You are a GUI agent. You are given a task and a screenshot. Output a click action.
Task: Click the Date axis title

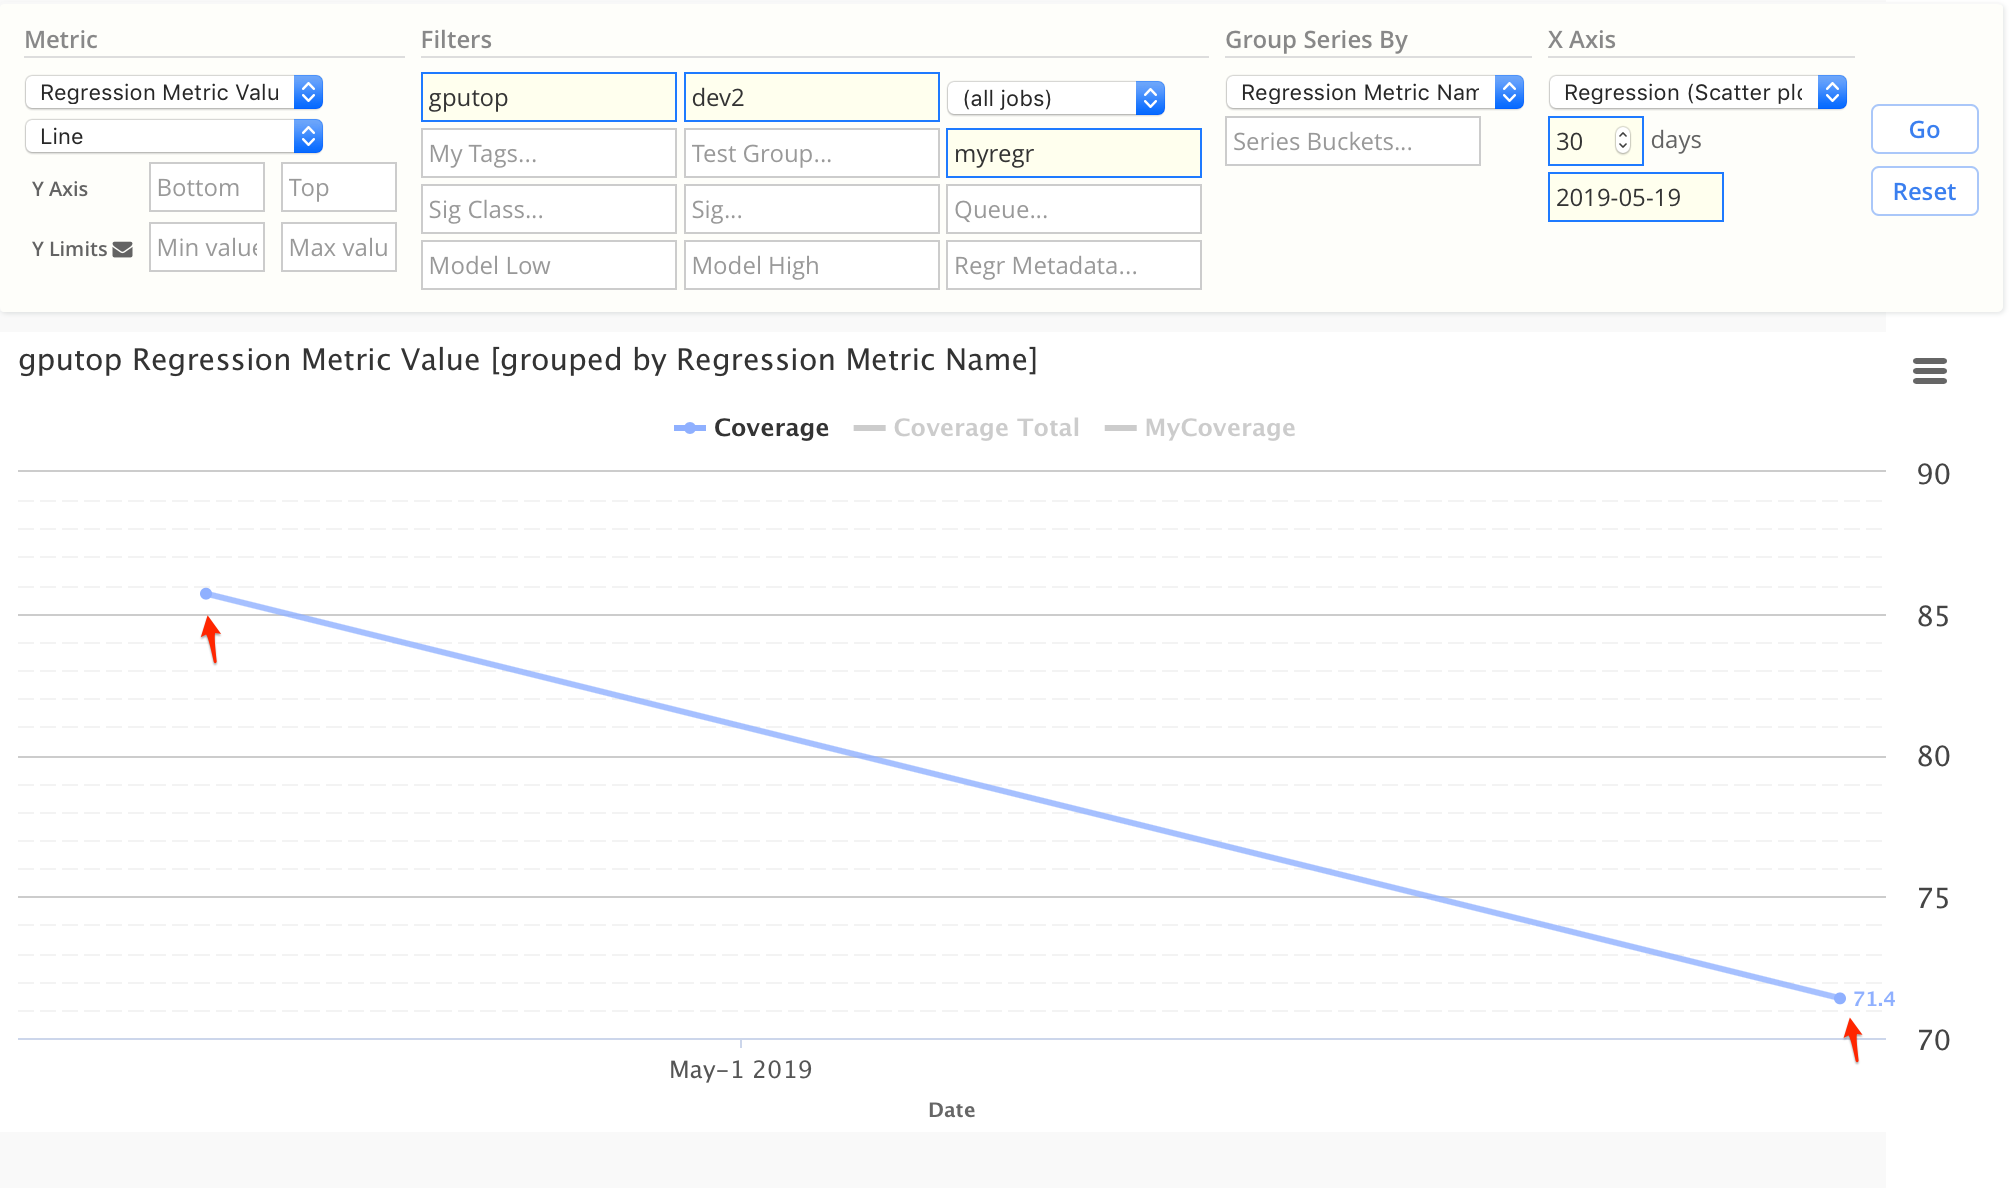pyautogui.click(x=952, y=1110)
